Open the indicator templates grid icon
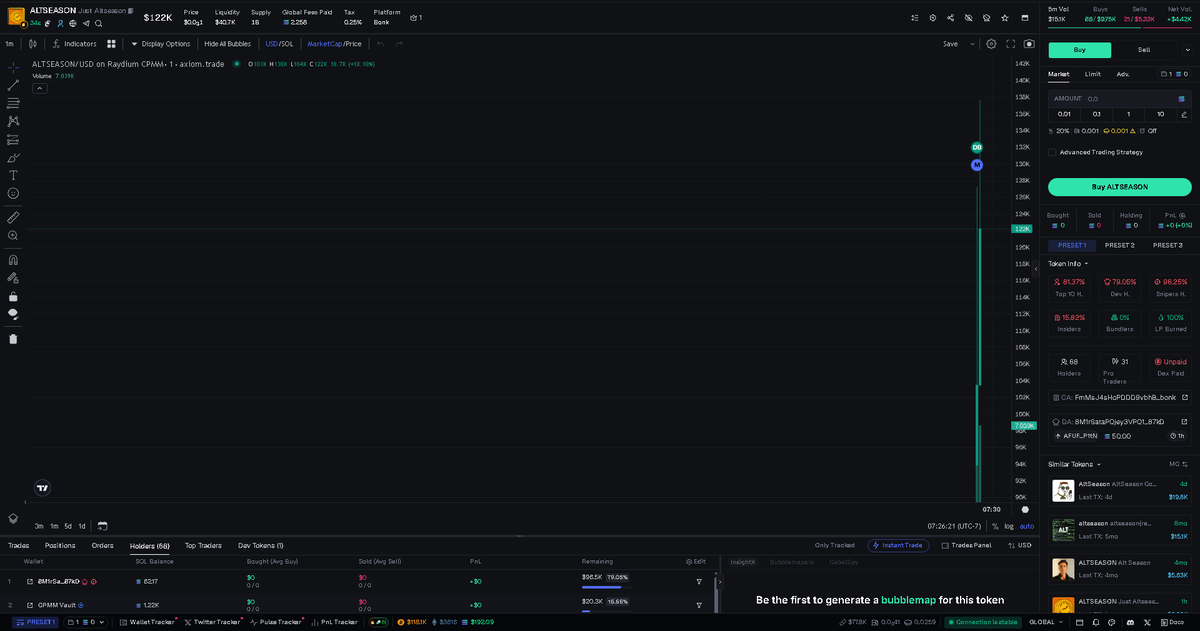The height and width of the screenshot is (631, 1200). tap(111, 44)
